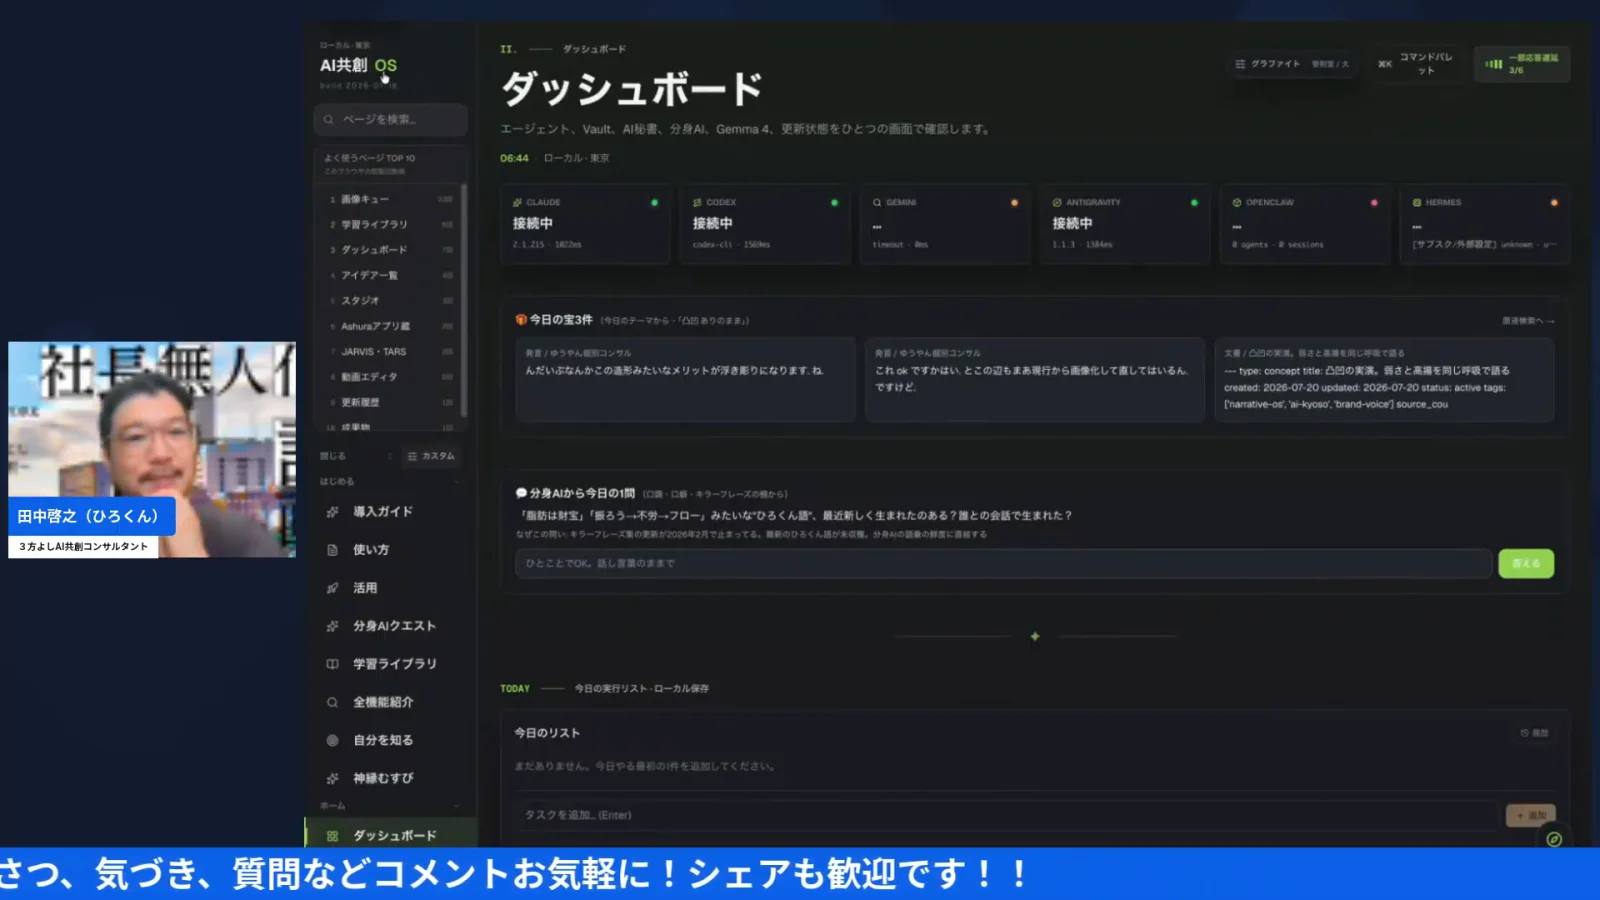Collapse the ホーム sidebar section

click(x=457, y=806)
